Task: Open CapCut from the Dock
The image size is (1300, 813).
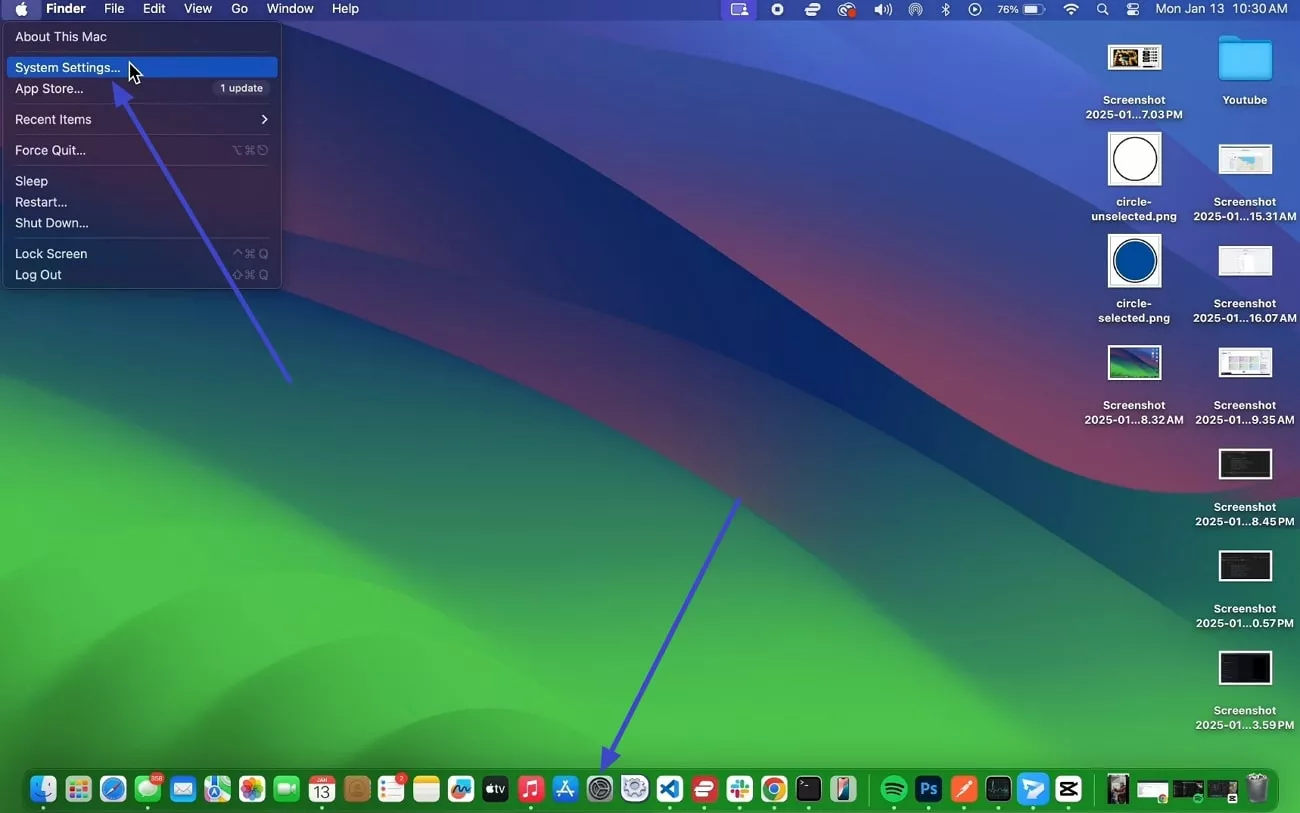Action: 1068,789
